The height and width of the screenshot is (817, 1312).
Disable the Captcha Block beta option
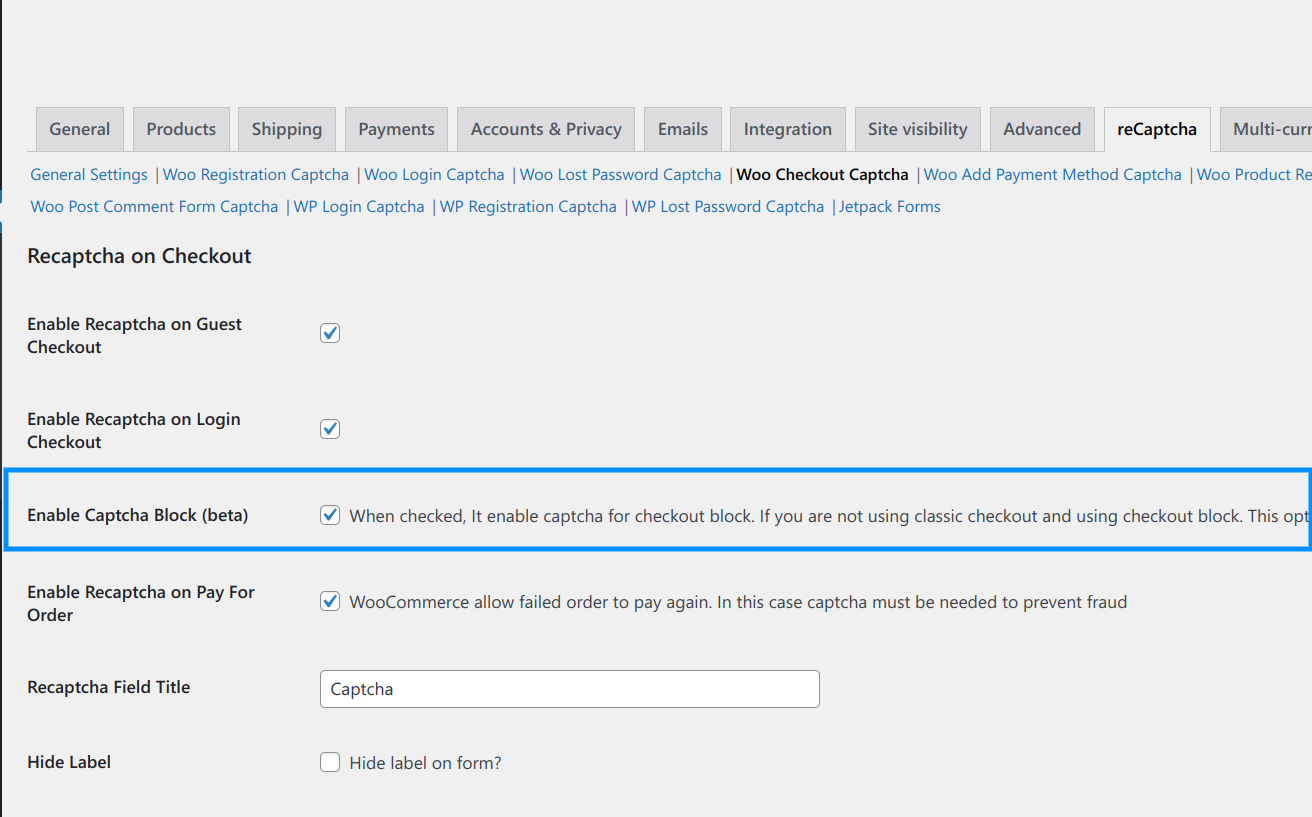[x=329, y=515]
